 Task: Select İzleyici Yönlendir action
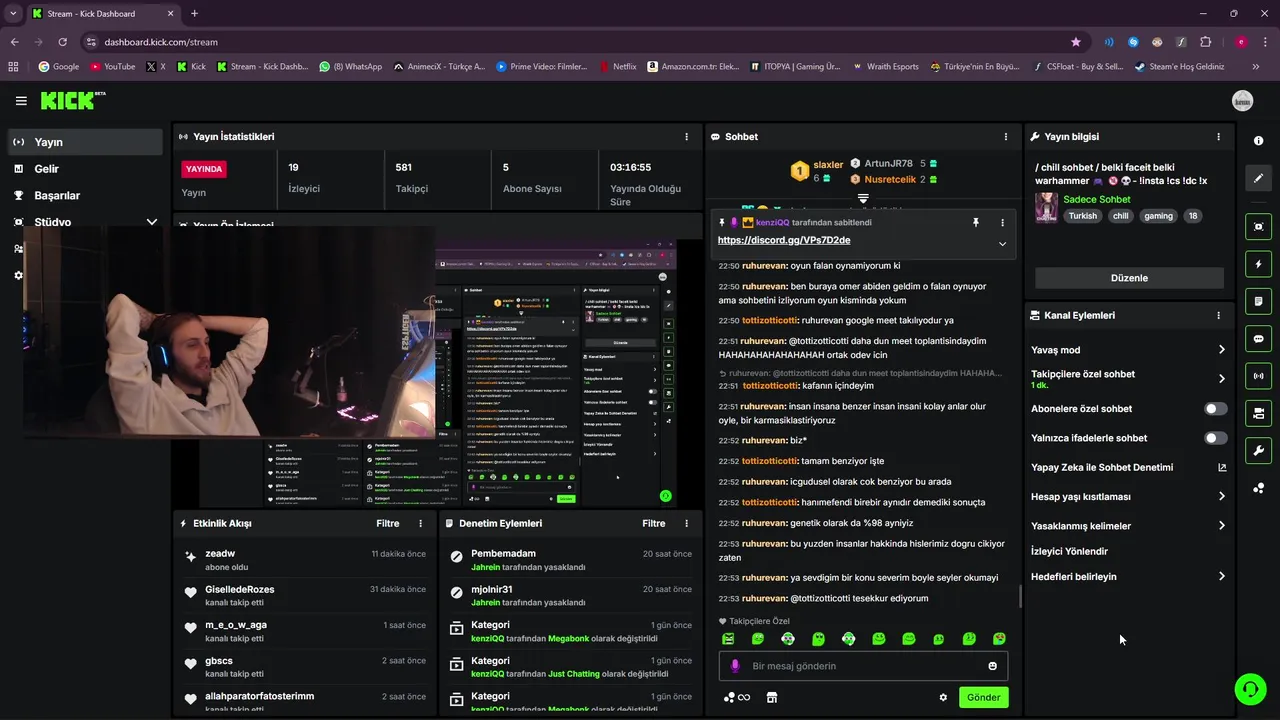[x=1069, y=551]
